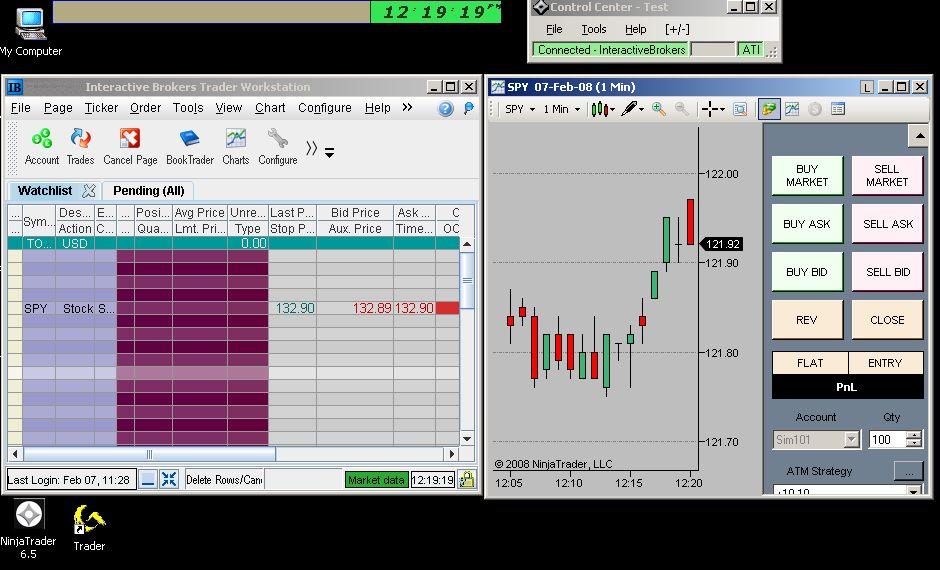Viewport: 940px width, 570px height.
Task: Click the BUY MARKET button
Action: pos(807,175)
